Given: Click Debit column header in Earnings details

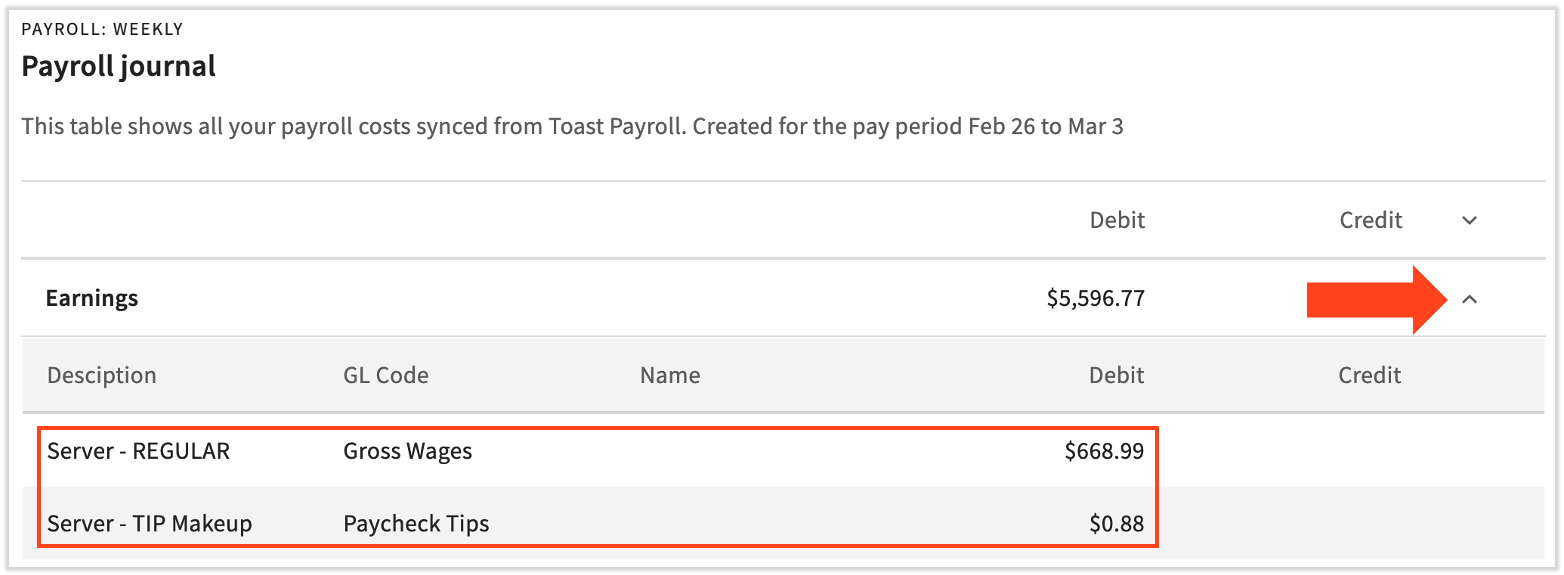Looking at the screenshot, I should pyautogui.click(x=1117, y=375).
